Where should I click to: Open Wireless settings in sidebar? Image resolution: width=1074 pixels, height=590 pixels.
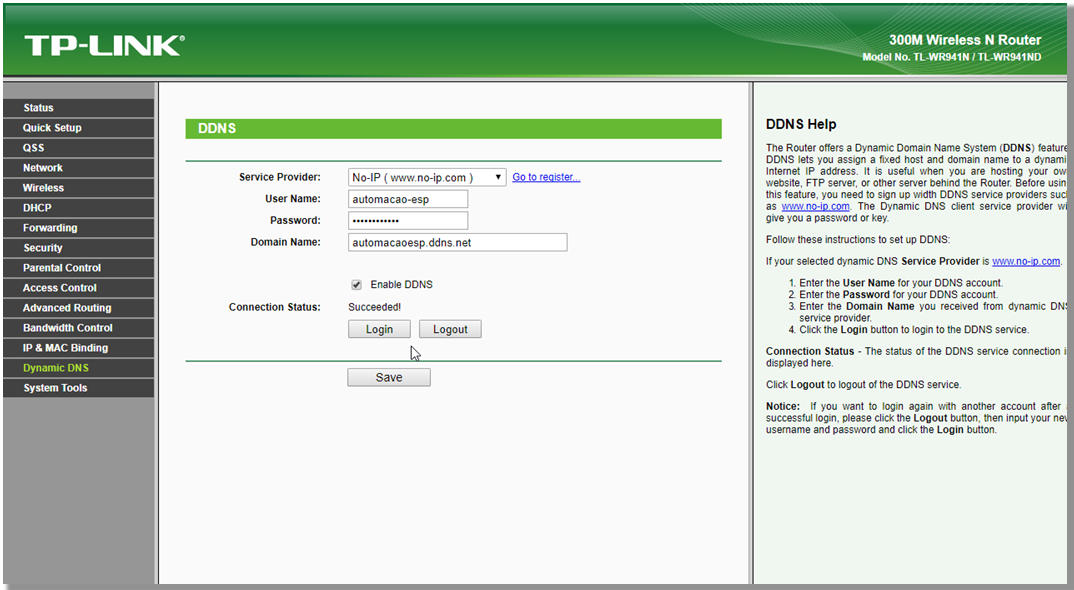click(78, 188)
